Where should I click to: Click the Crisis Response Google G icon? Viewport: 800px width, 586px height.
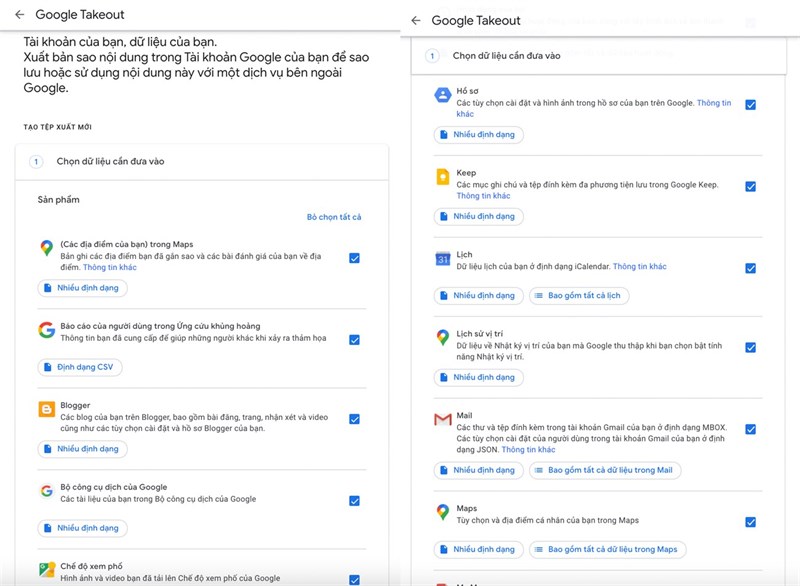pyautogui.click(x=46, y=329)
